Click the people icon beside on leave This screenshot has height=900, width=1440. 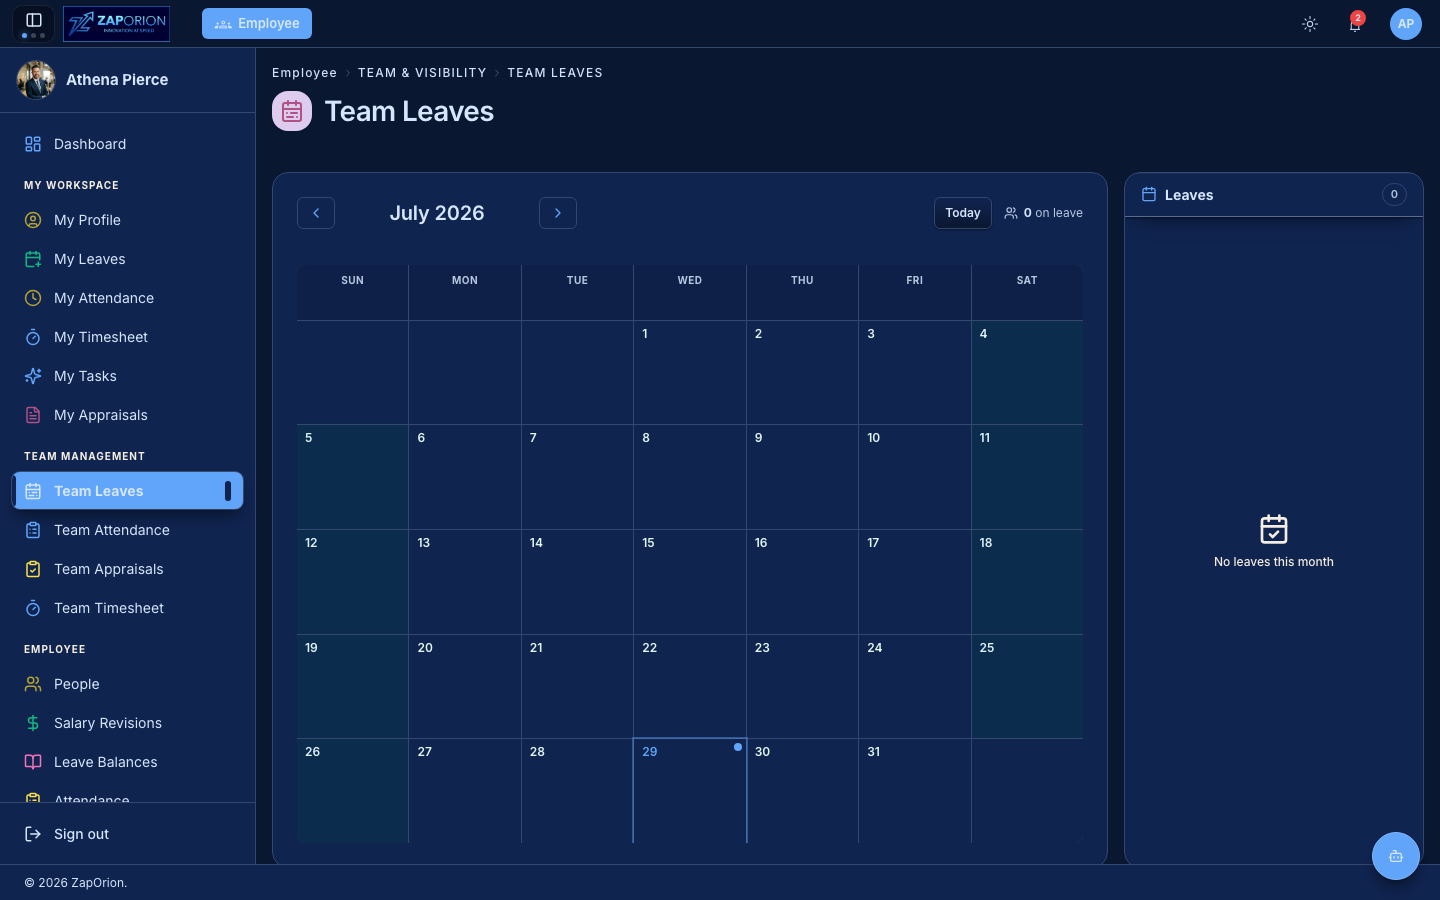[x=1011, y=213]
